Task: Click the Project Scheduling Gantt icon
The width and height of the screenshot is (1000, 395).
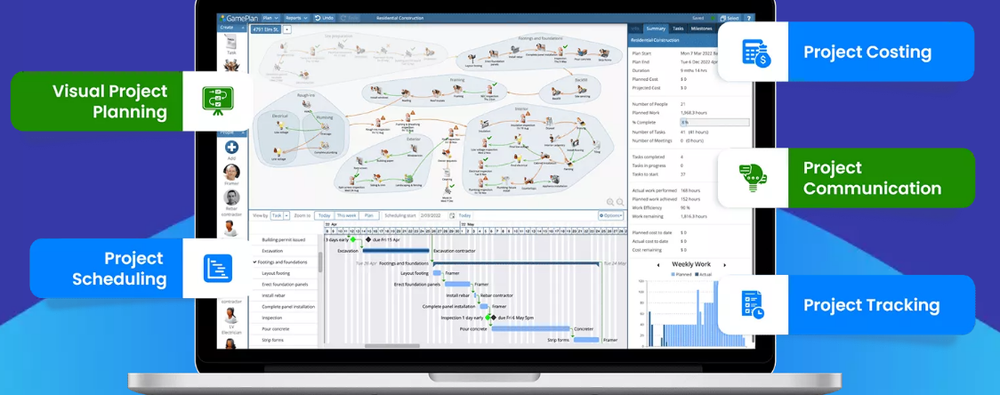Action: [217, 268]
